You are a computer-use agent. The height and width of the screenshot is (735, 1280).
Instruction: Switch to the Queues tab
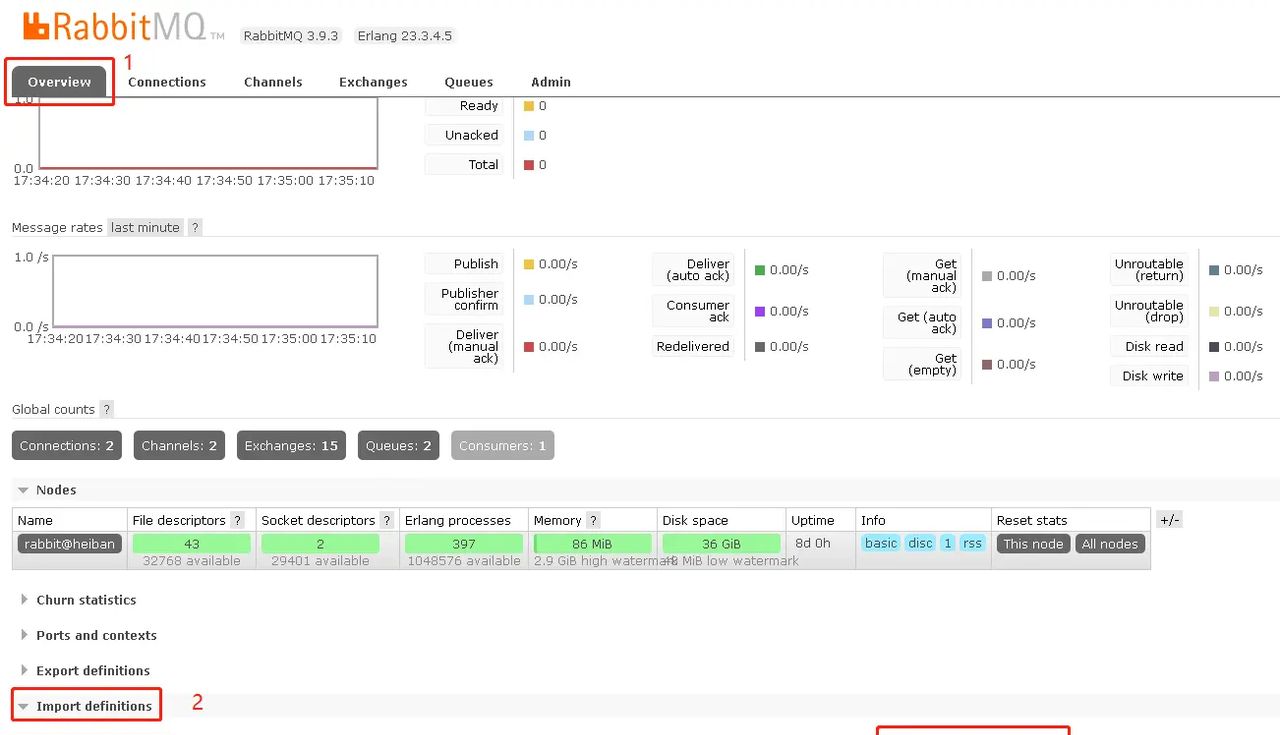point(469,82)
